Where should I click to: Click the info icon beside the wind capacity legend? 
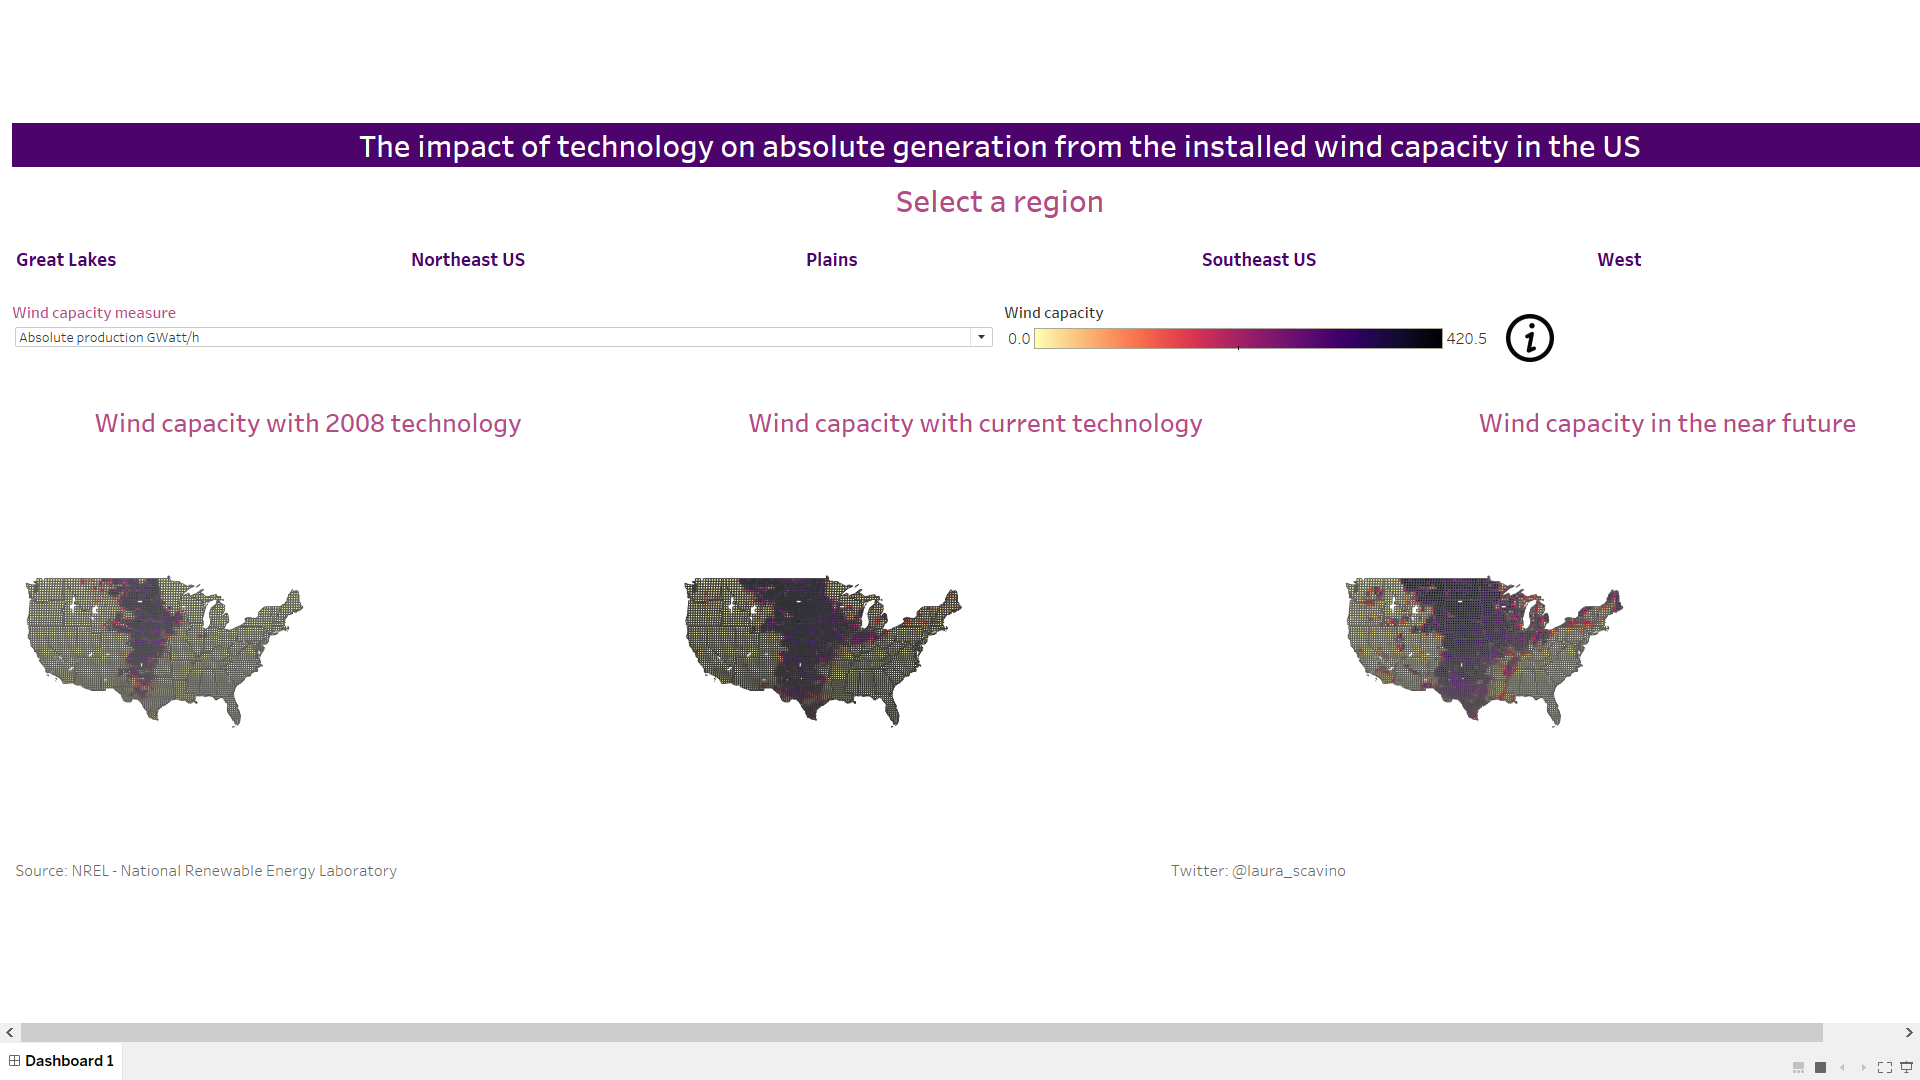[1529, 338]
